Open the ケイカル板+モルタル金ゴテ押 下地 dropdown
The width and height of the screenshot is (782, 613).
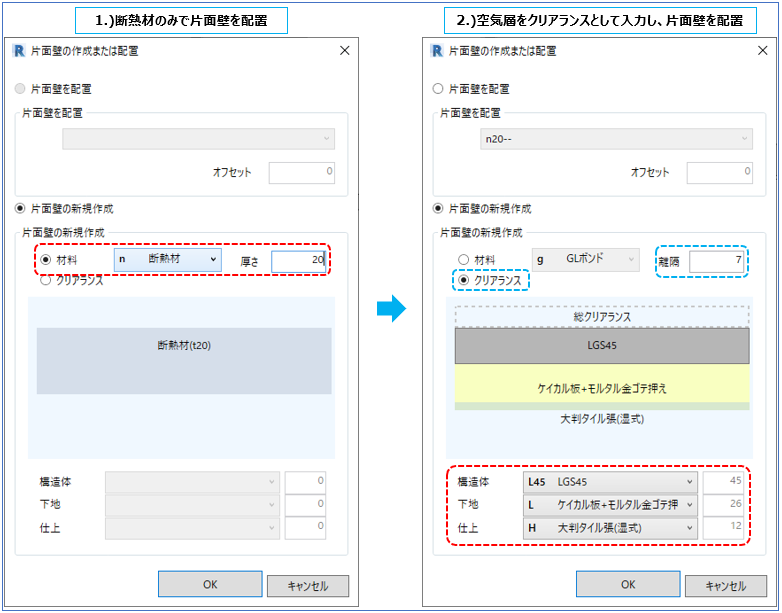[x=610, y=504]
